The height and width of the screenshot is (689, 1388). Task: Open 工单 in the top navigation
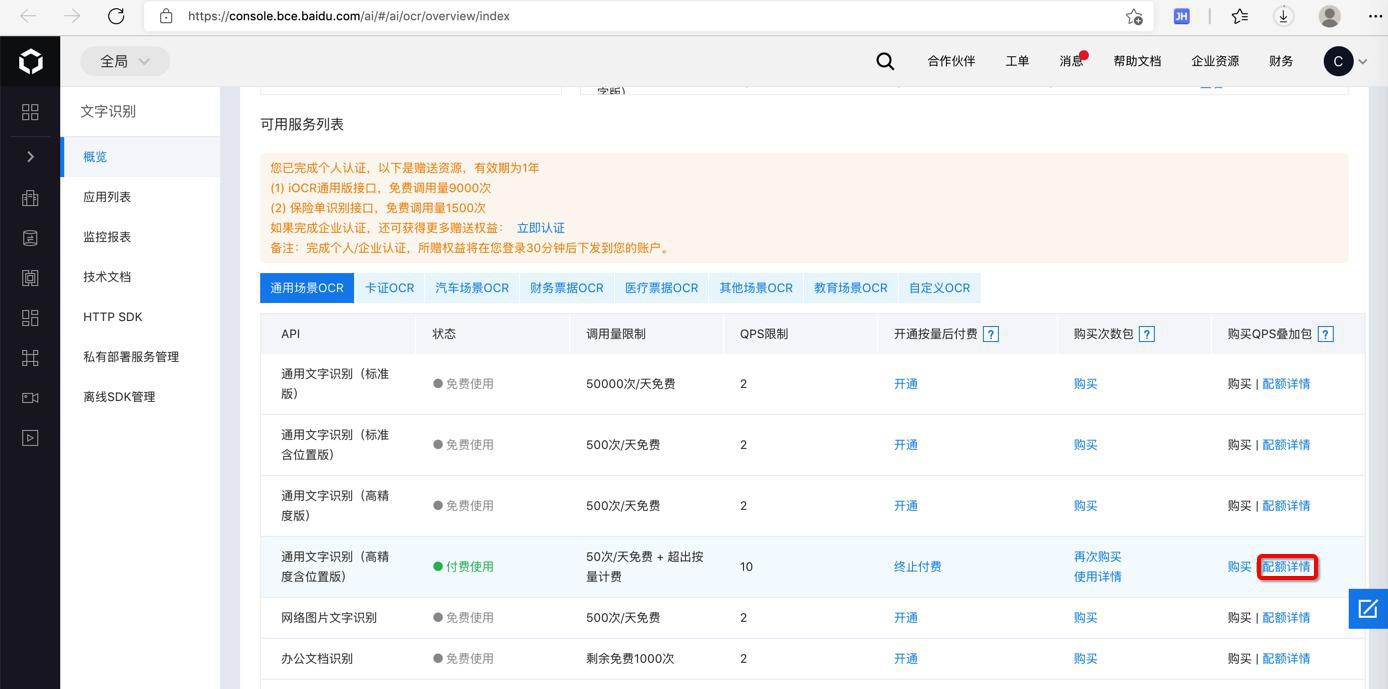tap(1017, 61)
